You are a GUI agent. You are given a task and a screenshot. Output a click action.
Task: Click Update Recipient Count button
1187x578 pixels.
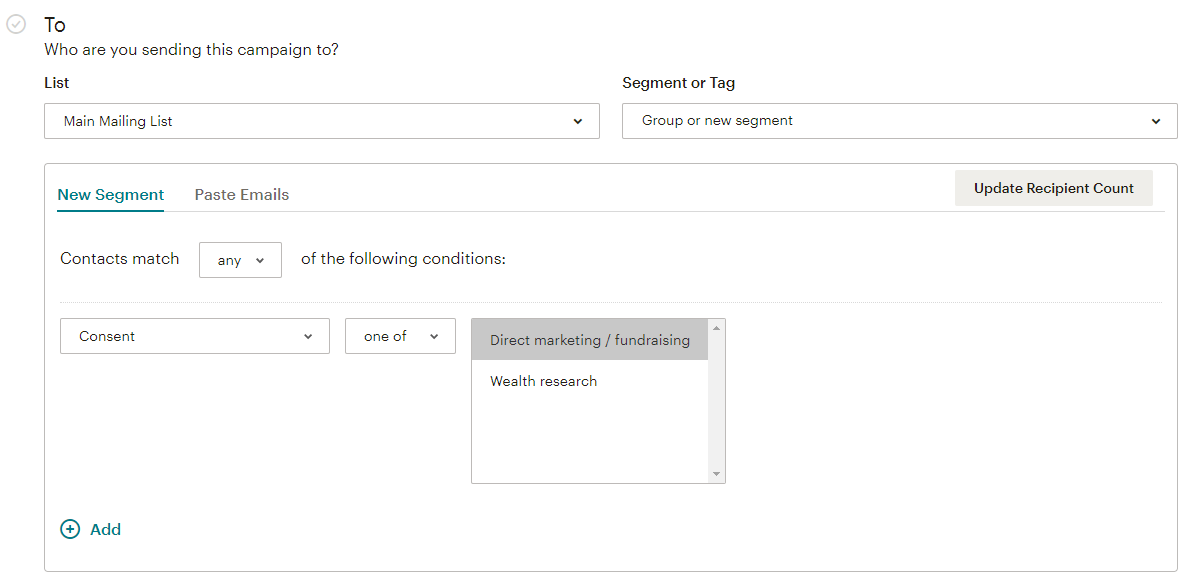[1054, 188]
